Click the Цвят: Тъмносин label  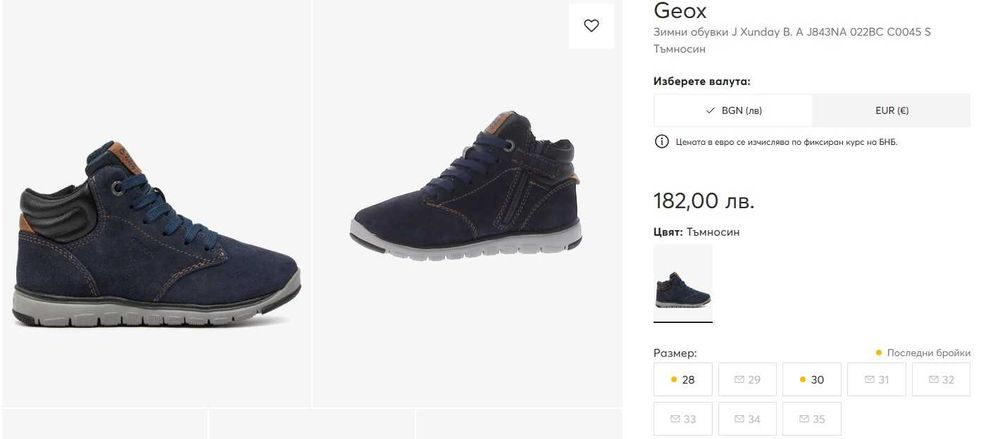(x=696, y=232)
